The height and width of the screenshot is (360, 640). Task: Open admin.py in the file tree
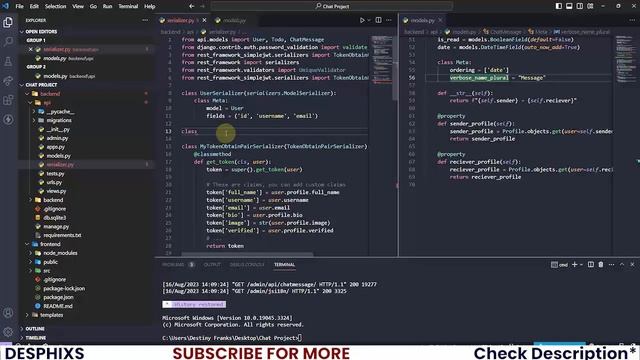(x=57, y=138)
